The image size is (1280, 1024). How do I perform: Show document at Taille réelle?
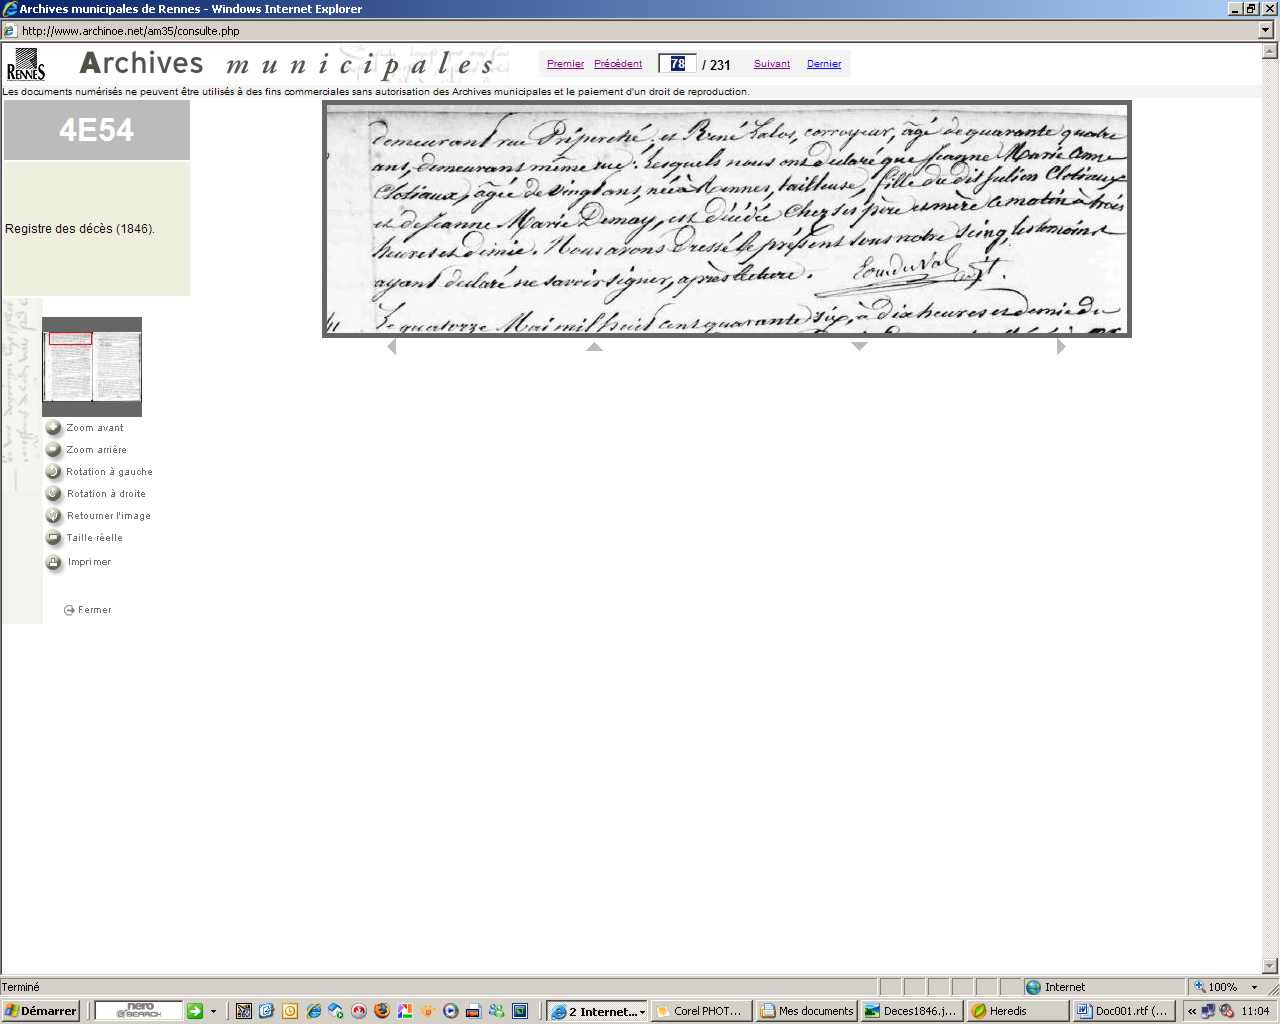point(54,538)
